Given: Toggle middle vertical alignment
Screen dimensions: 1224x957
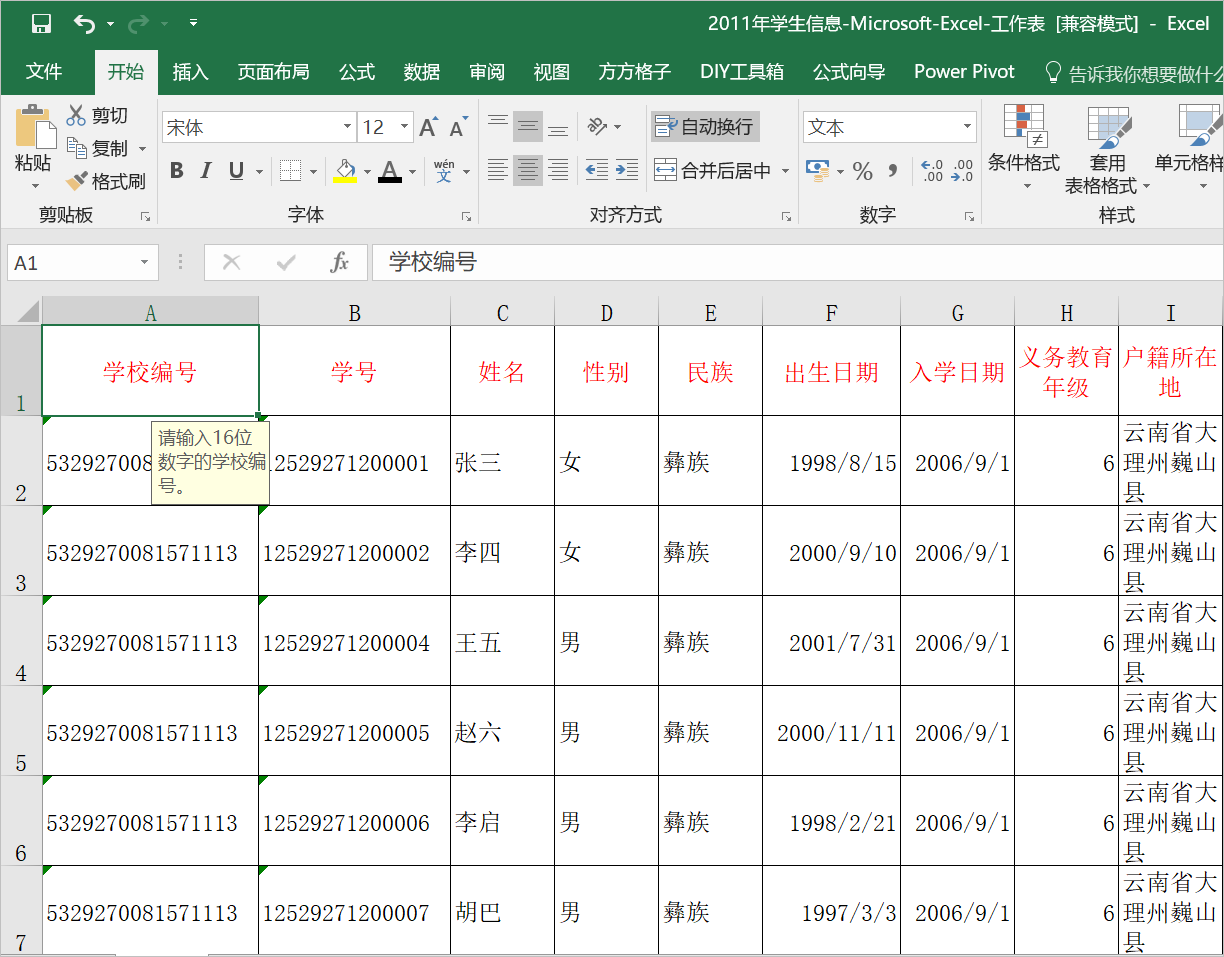Looking at the screenshot, I should 528,126.
